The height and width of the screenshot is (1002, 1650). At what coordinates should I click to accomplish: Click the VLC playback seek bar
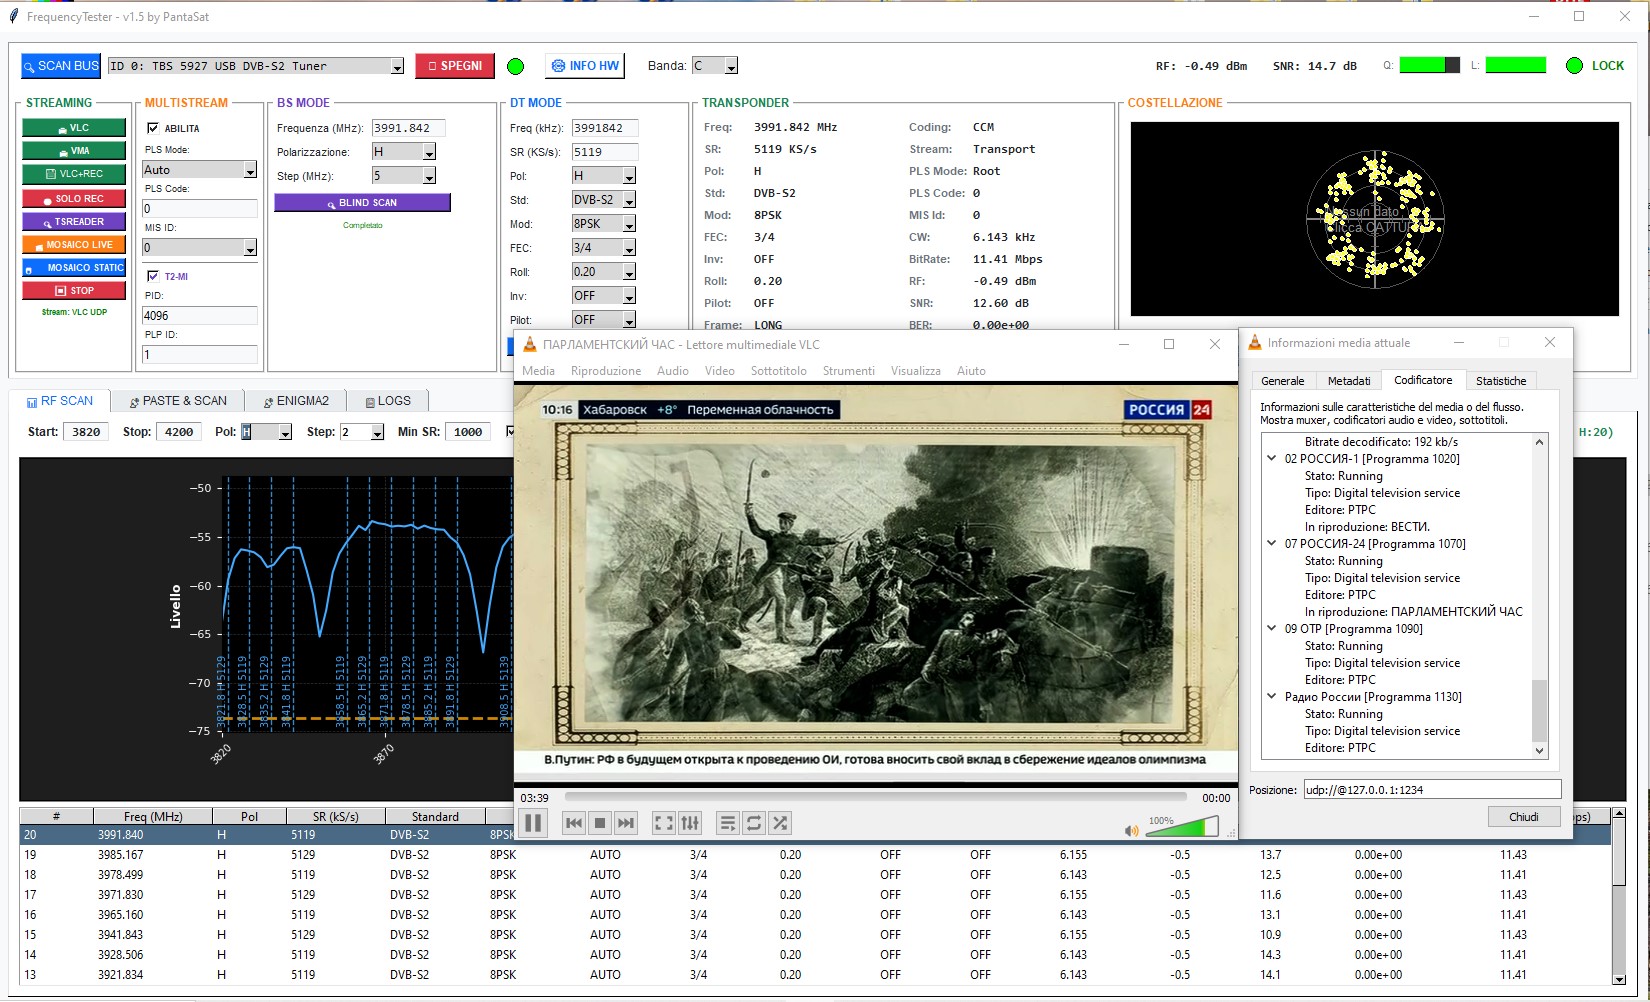tap(875, 798)
